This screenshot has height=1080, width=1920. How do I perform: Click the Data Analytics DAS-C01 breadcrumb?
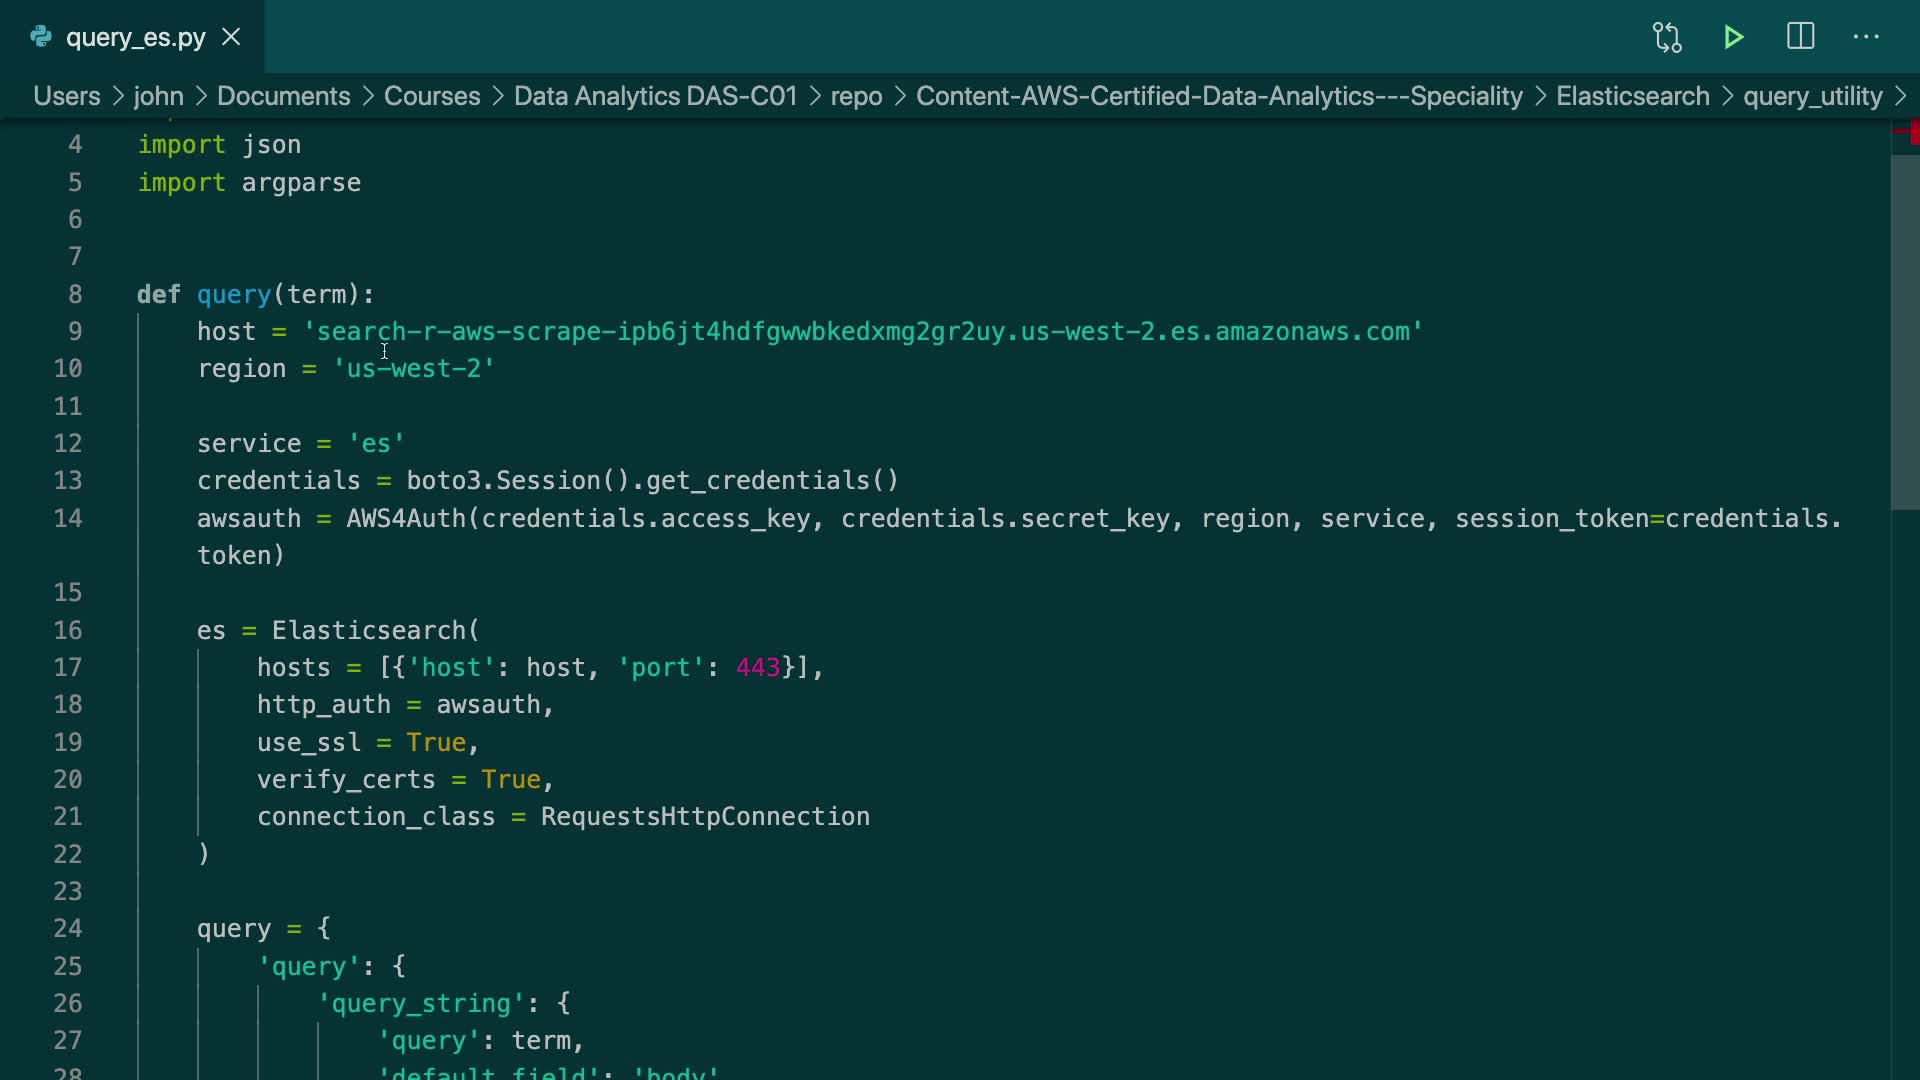coord(655,96)
